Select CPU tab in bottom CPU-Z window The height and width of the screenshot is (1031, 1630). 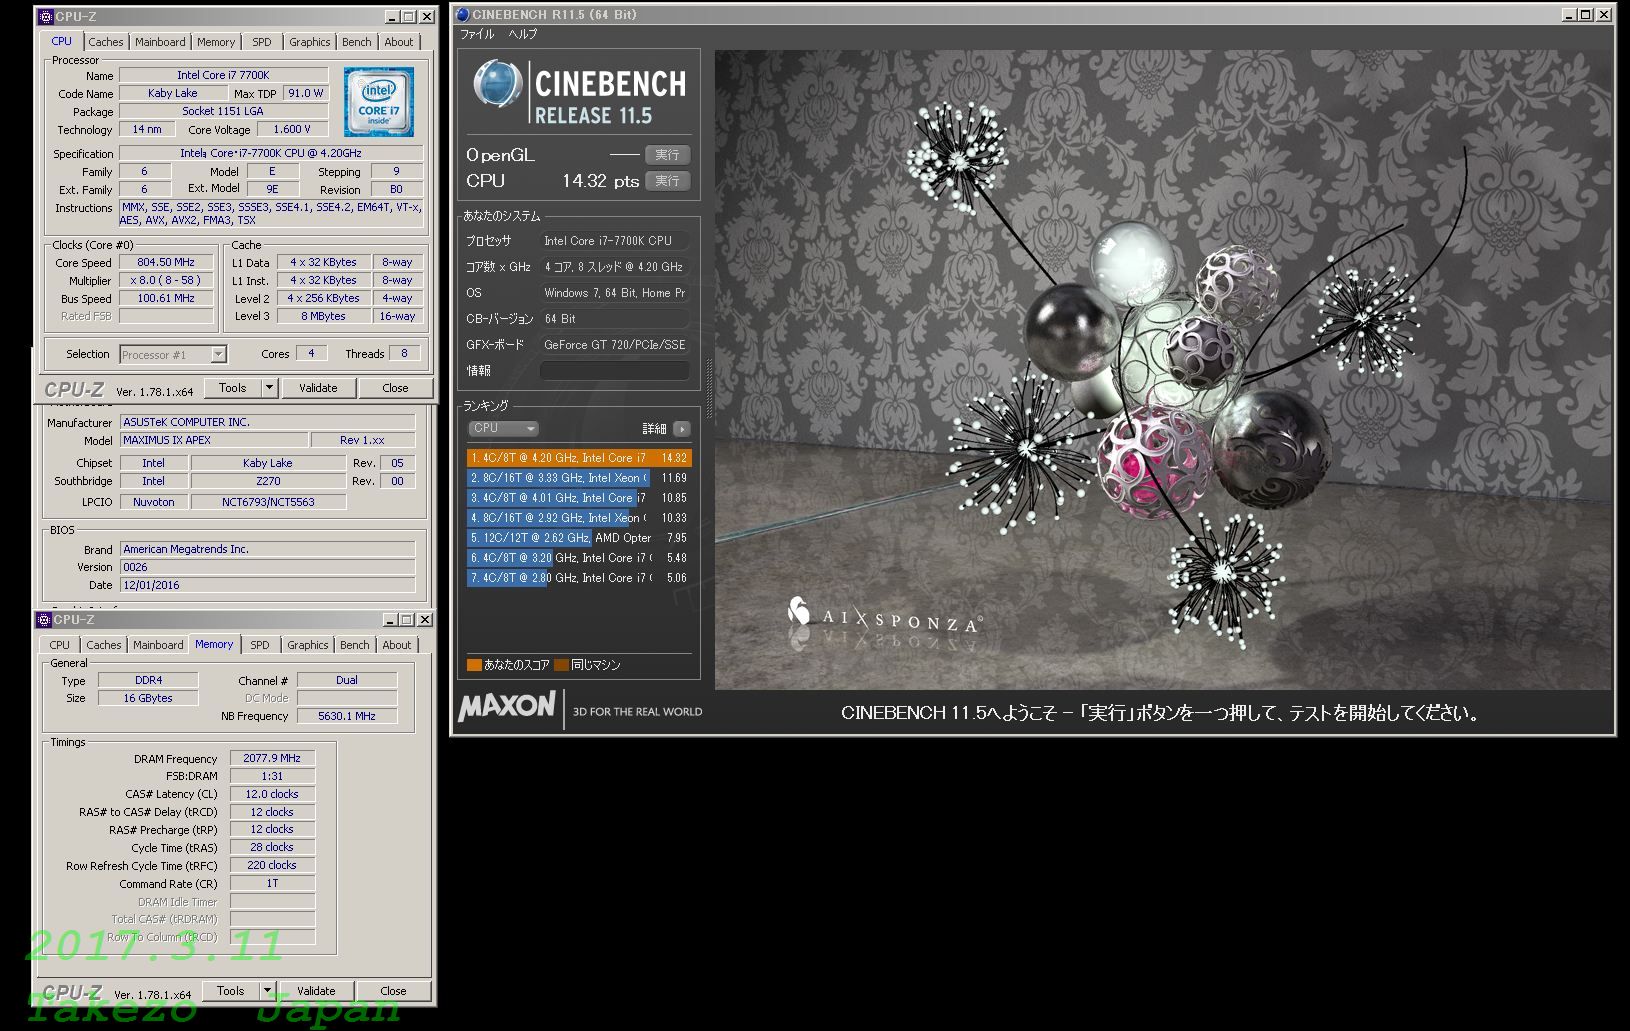click(x=60, y=645)
